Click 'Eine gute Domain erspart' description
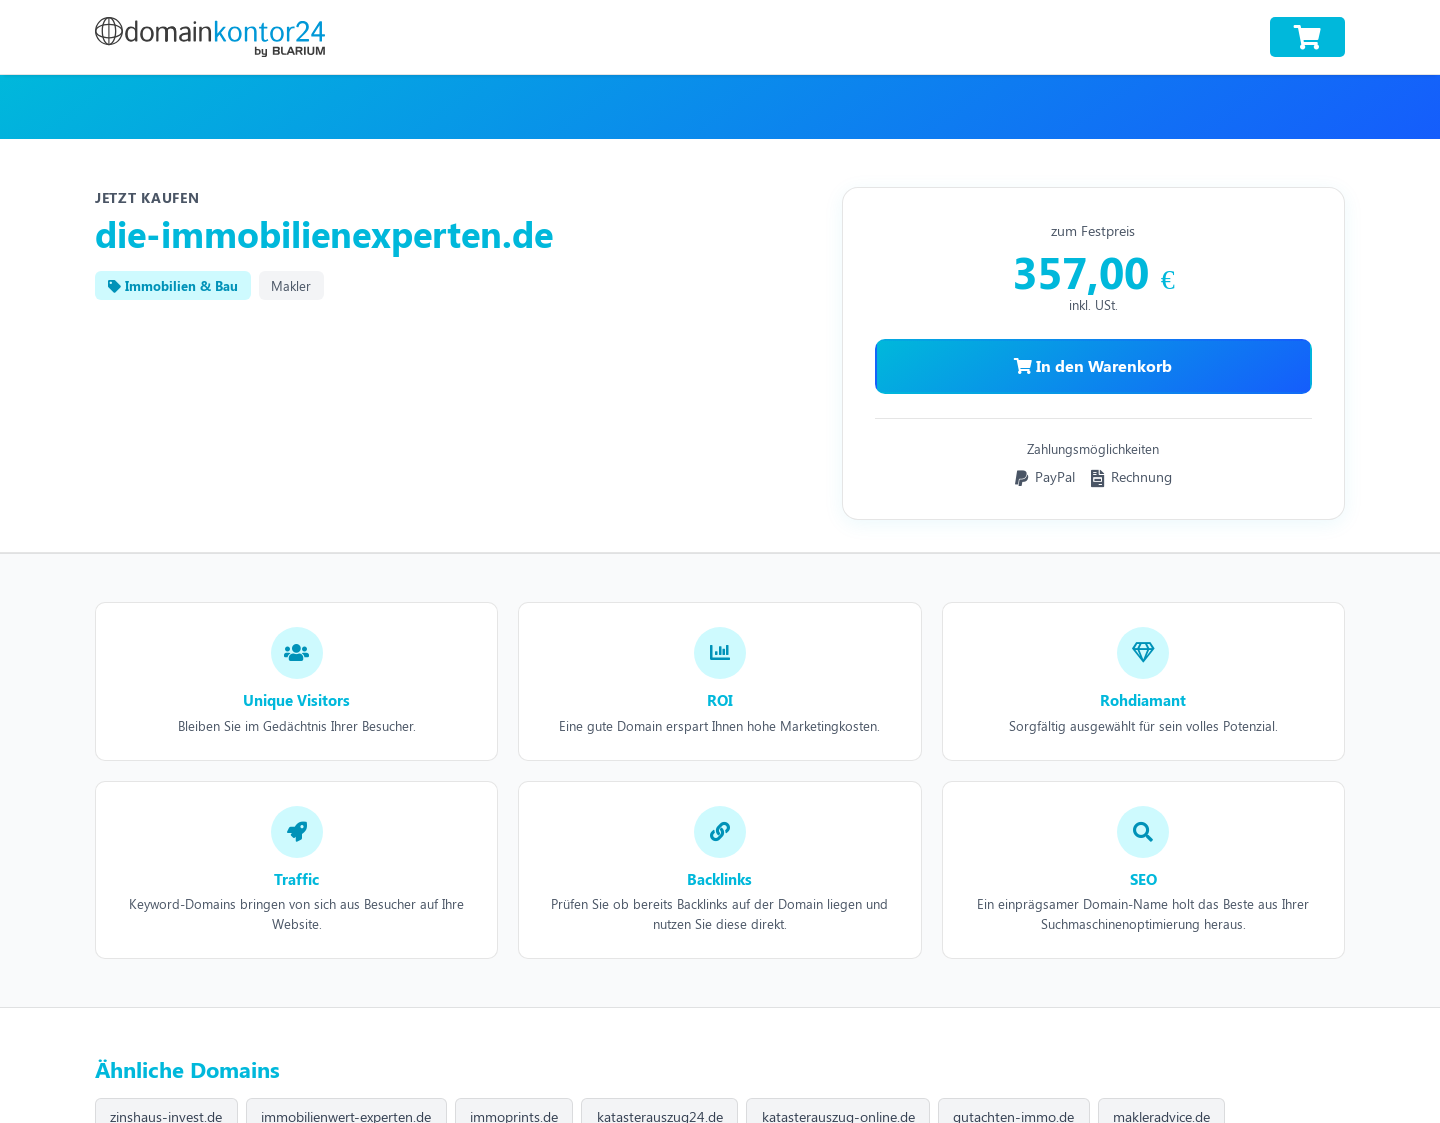 (x=720, y=726)
